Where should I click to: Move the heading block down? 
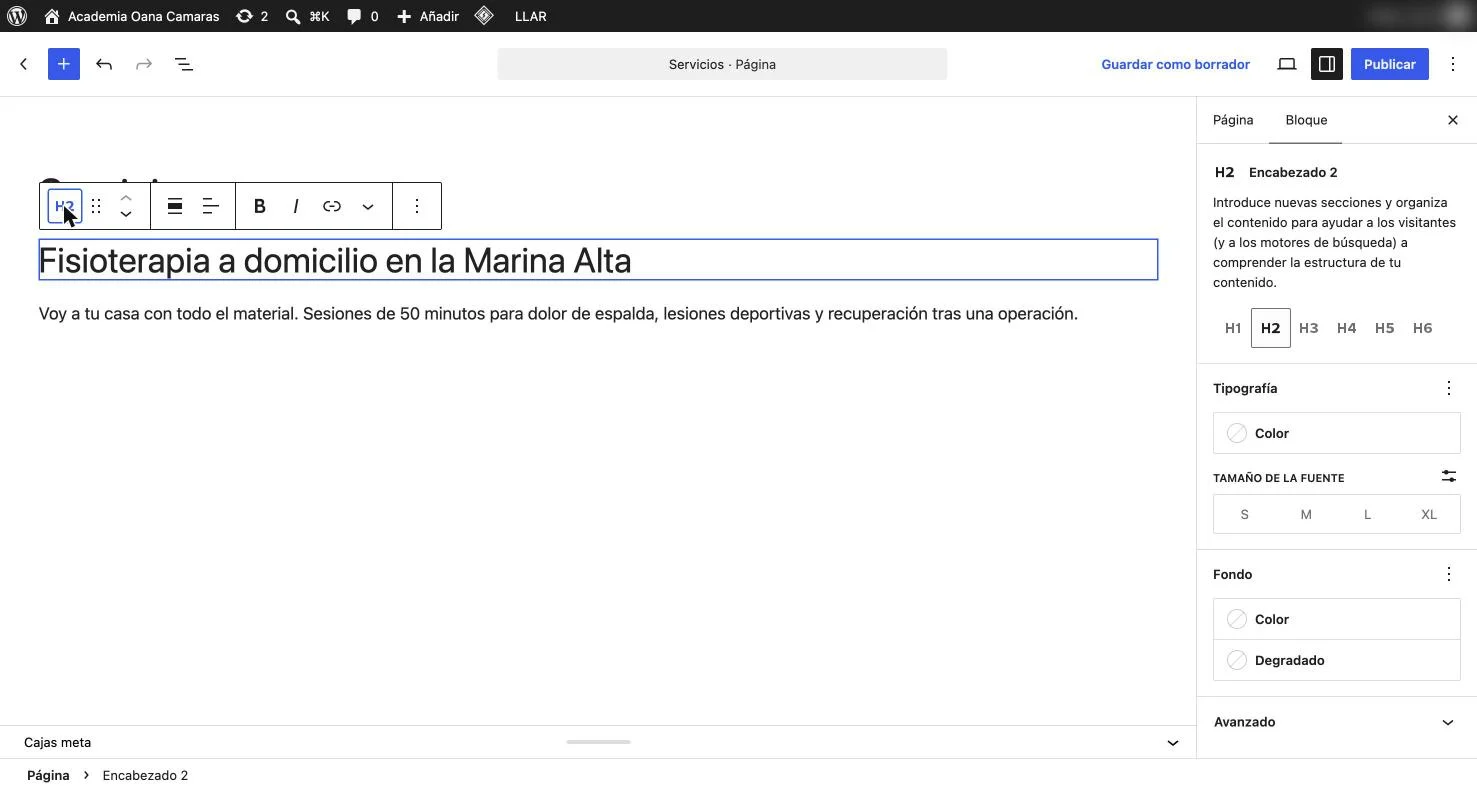pos(126,215)
